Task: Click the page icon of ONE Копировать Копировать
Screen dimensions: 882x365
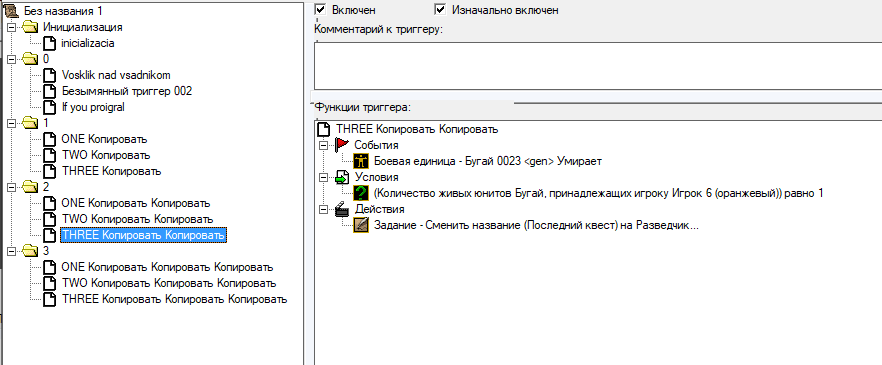Action: 50,203
